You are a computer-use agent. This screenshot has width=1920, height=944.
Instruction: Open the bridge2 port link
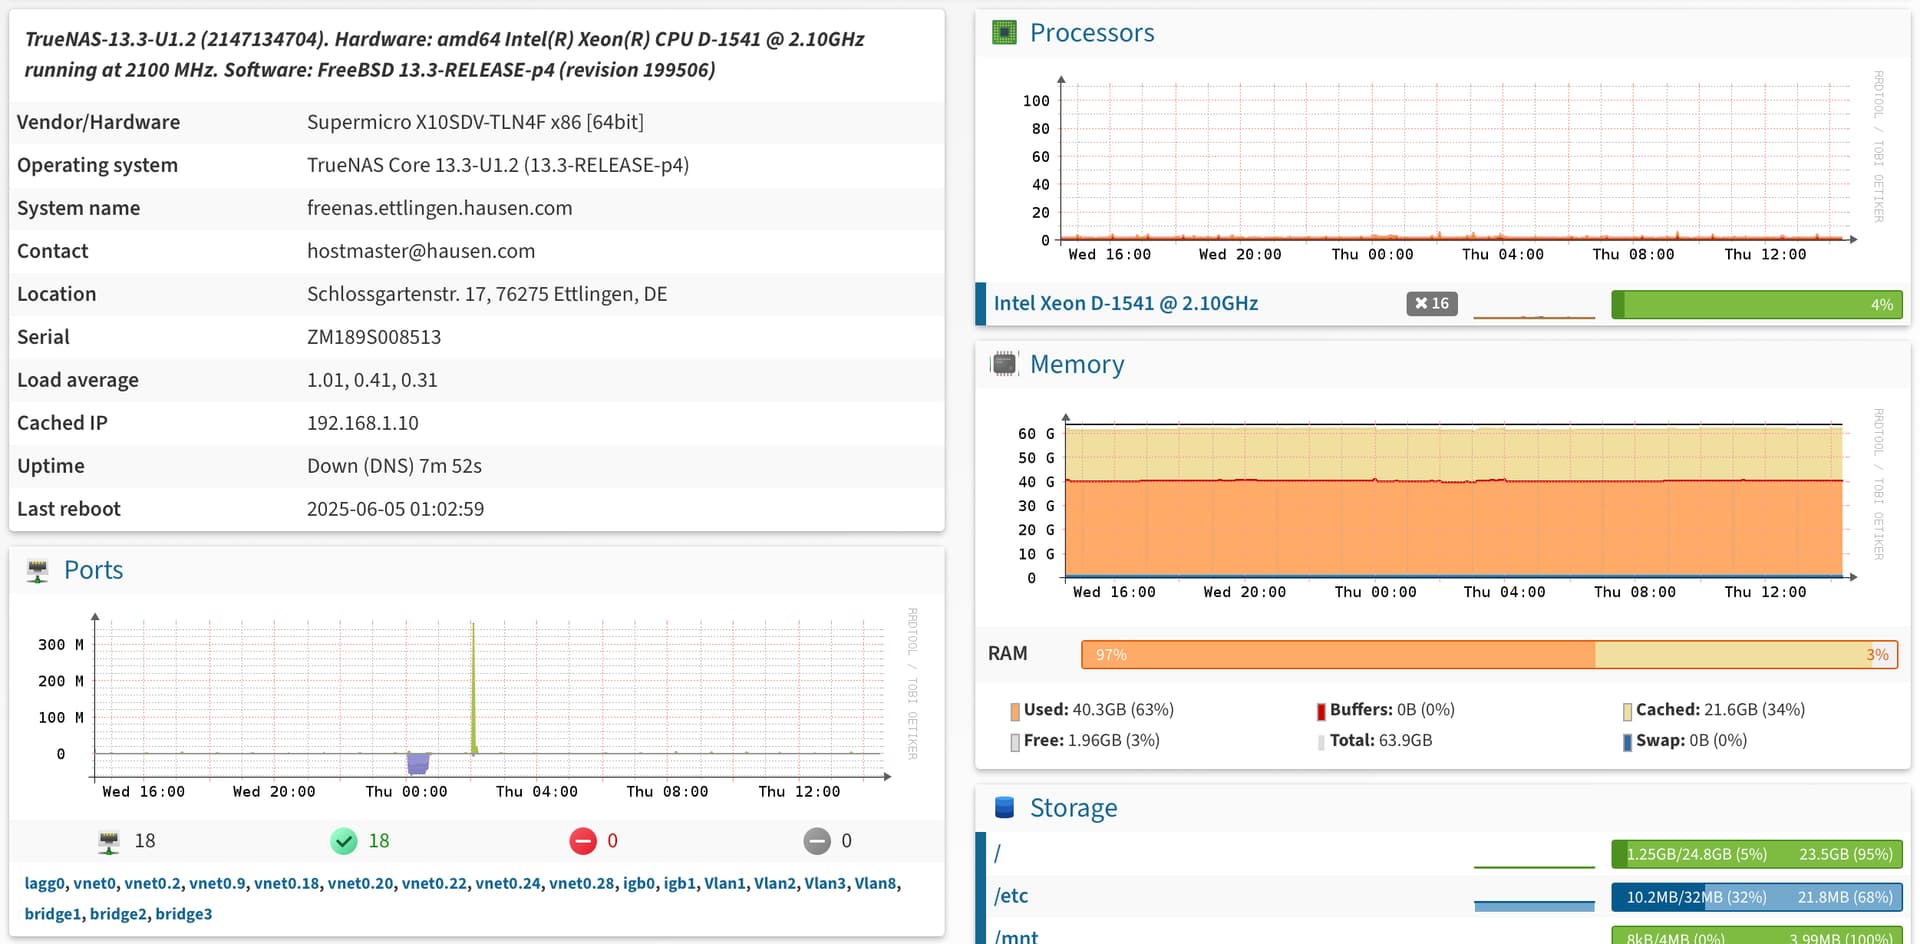pos(118,914)
